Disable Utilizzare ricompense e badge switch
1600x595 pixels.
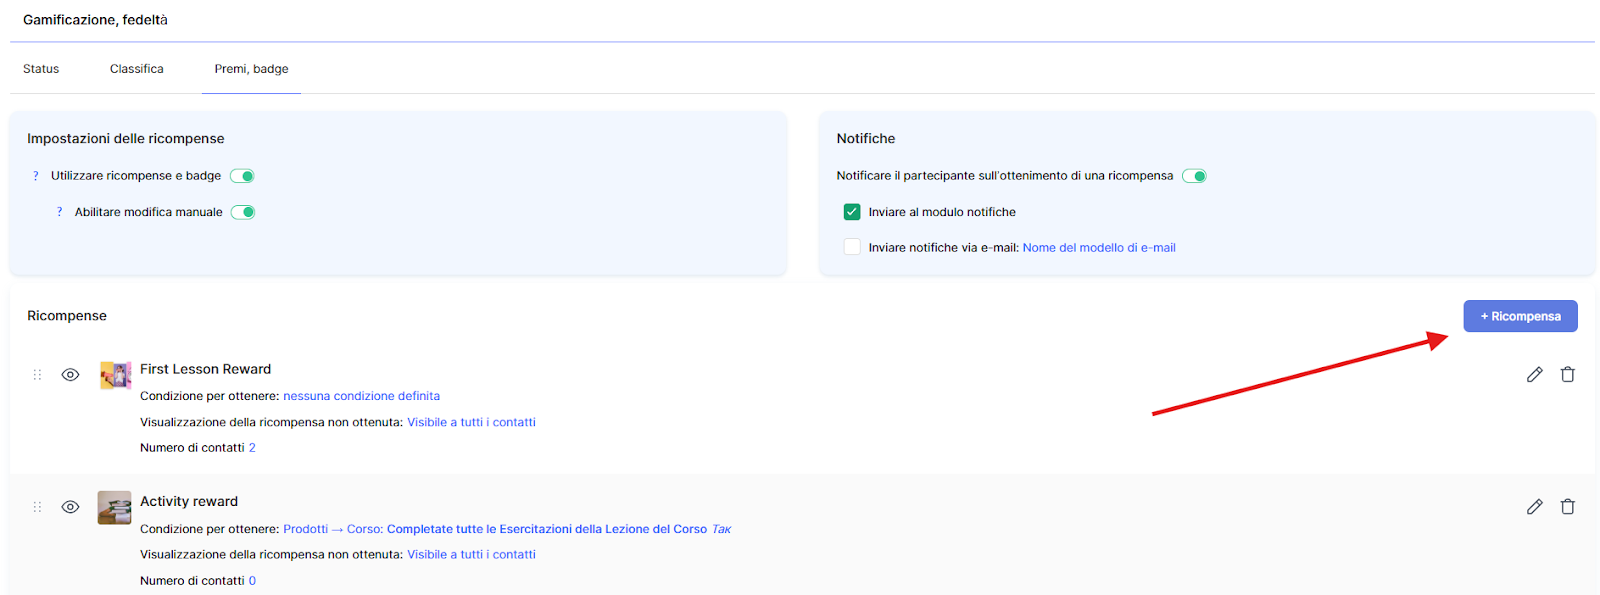242,176
